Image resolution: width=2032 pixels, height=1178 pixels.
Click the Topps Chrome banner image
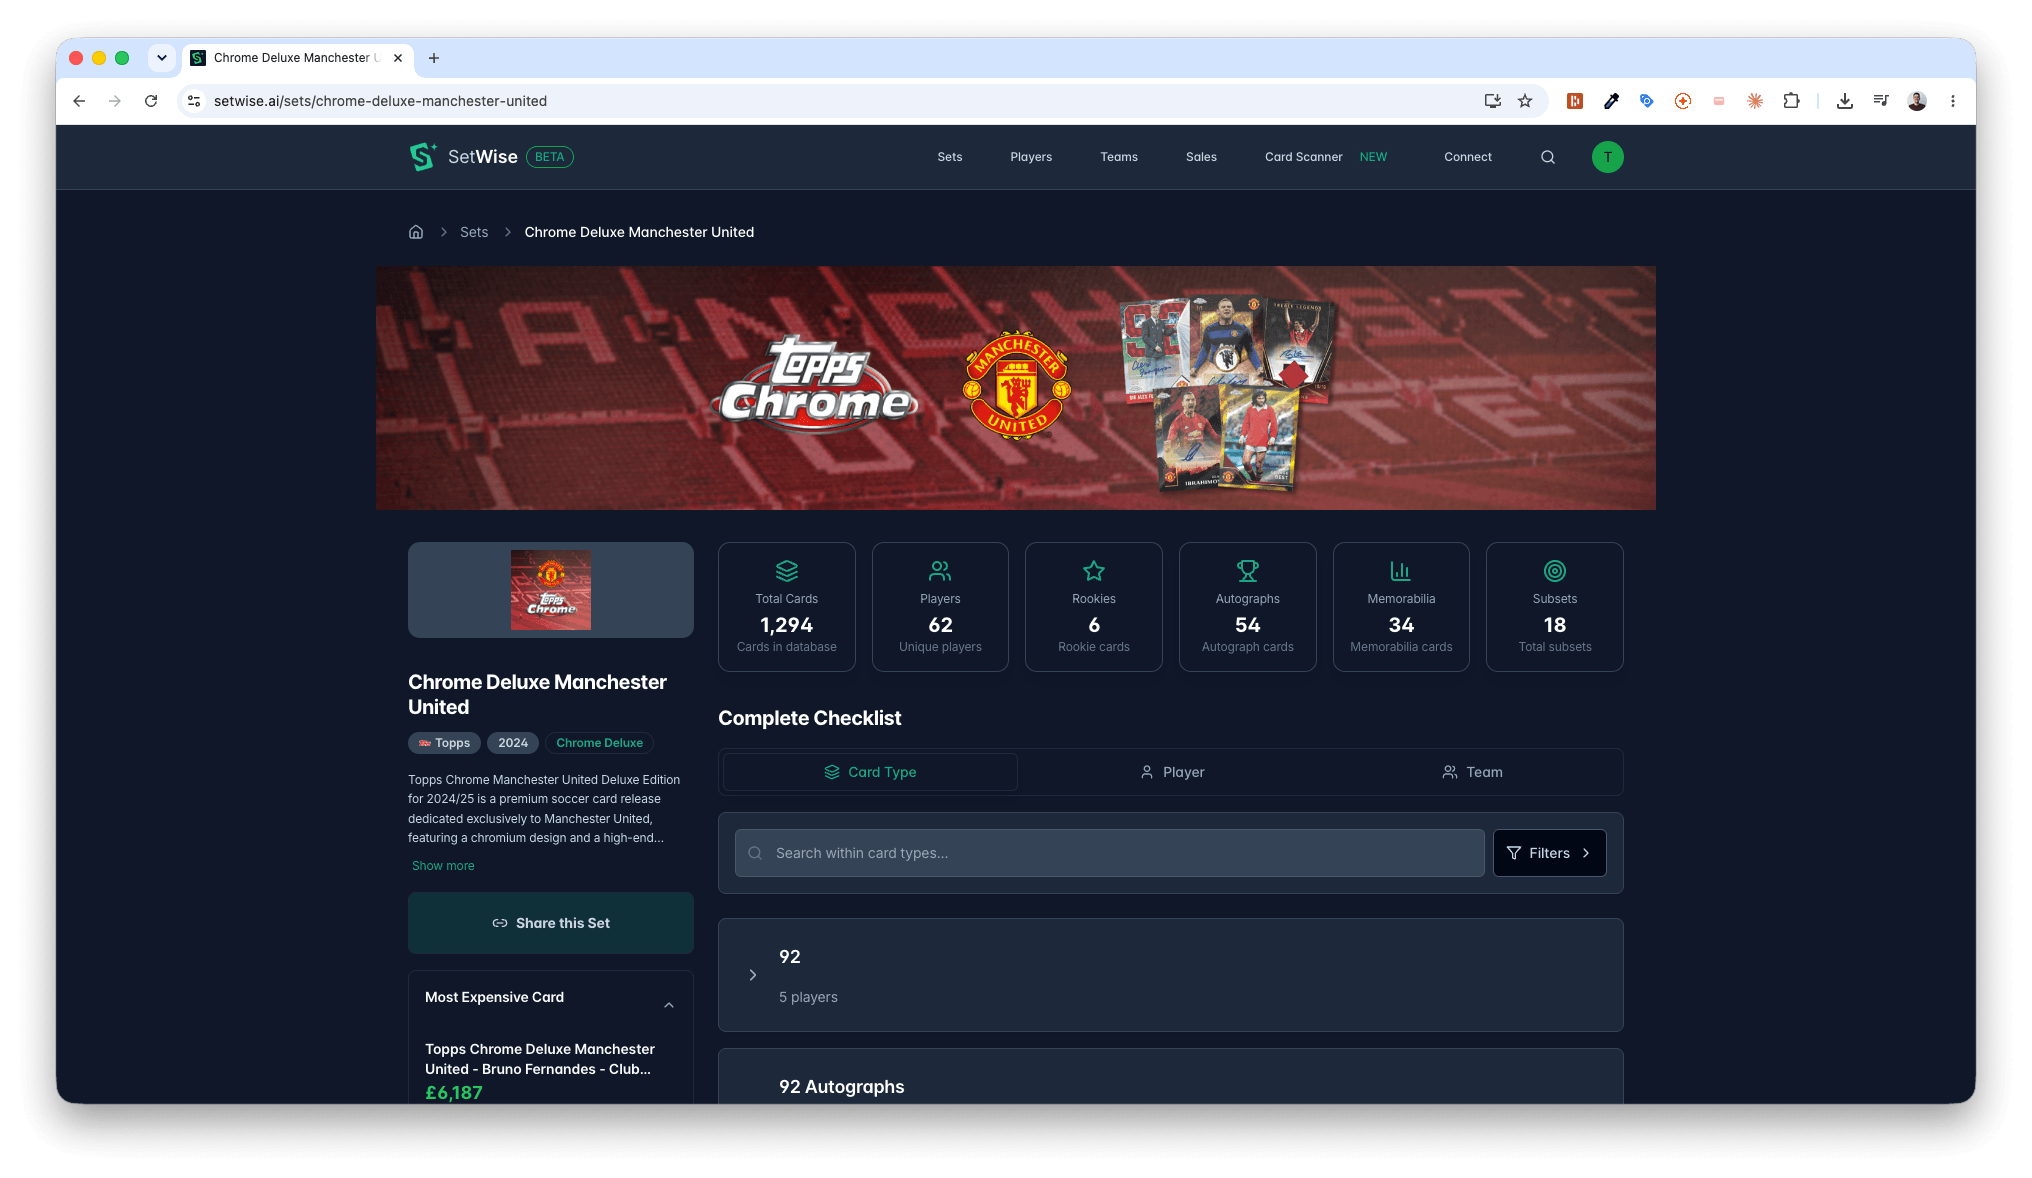[x=1016, y=388]
